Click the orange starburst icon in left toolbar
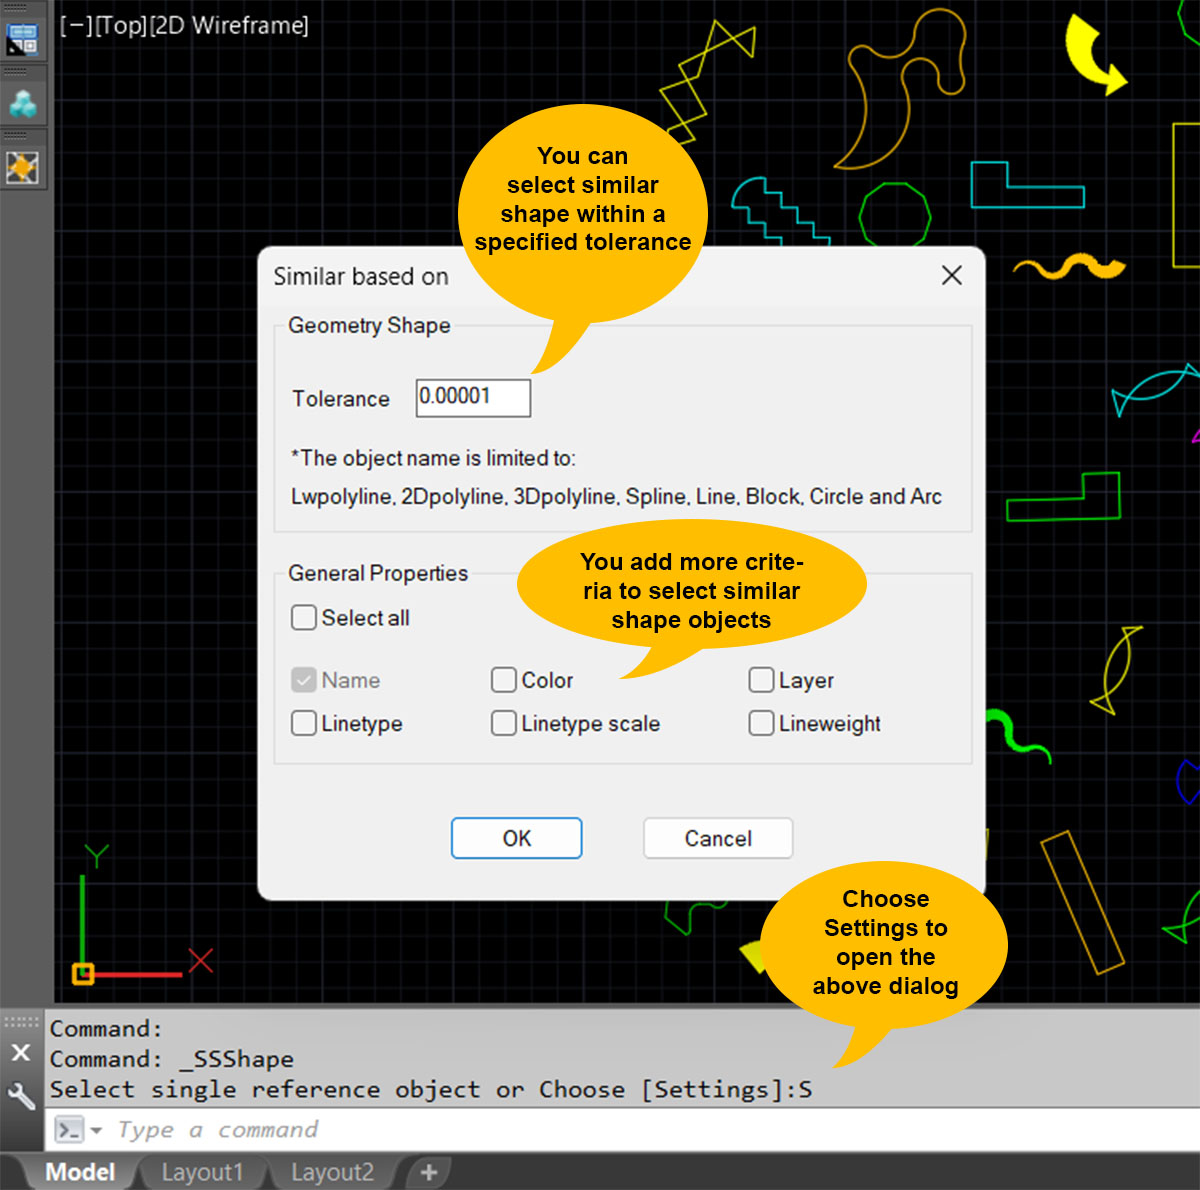Screen dimensions: 1200x1190 pos(22,167)
